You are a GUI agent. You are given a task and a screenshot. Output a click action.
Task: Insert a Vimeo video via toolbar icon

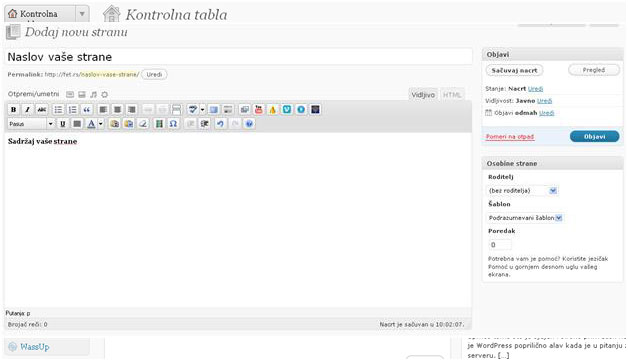tap(287, 109)
